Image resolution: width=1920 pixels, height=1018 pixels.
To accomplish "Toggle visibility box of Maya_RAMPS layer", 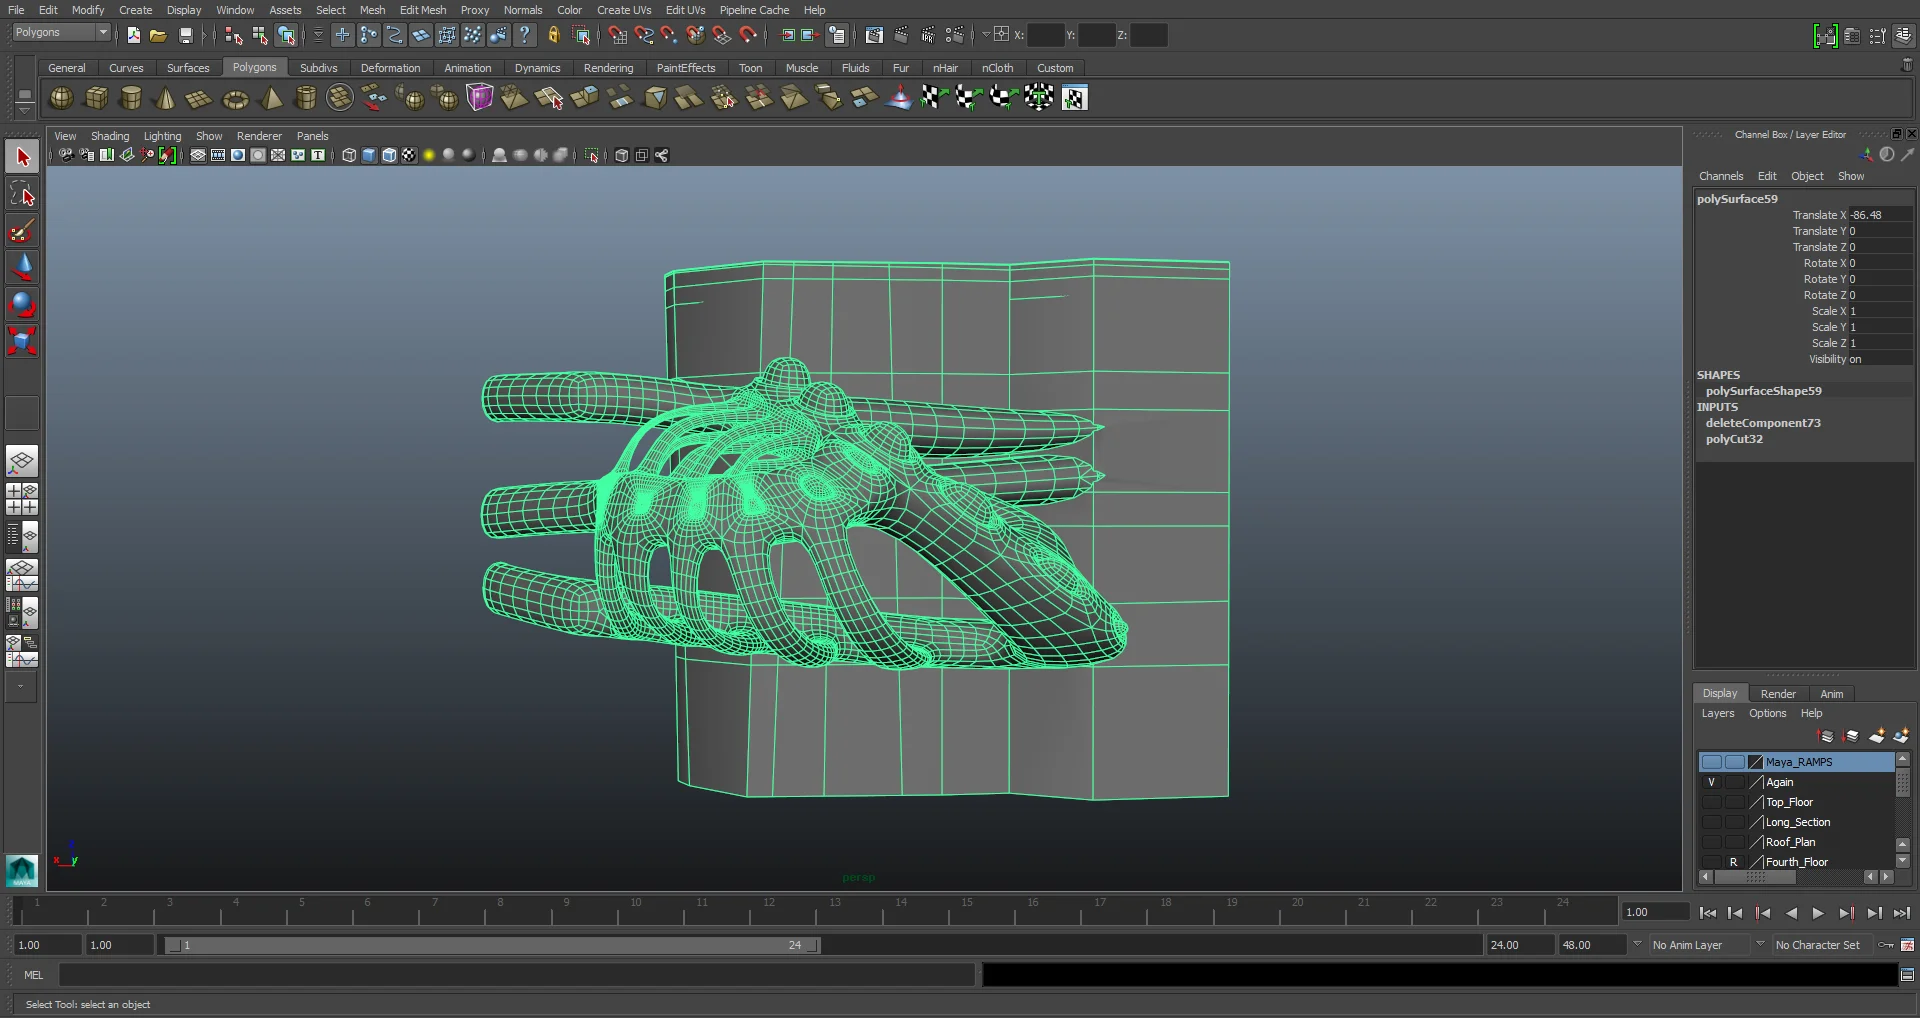I will [1711, 762].
